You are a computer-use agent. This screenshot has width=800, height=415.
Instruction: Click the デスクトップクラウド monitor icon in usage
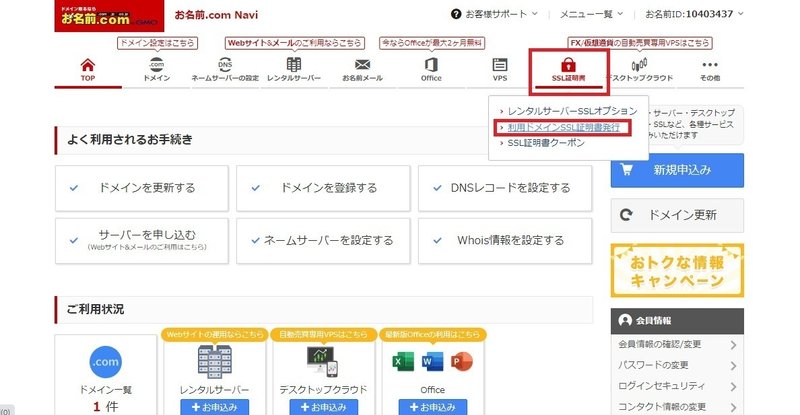tap(323, 361)
